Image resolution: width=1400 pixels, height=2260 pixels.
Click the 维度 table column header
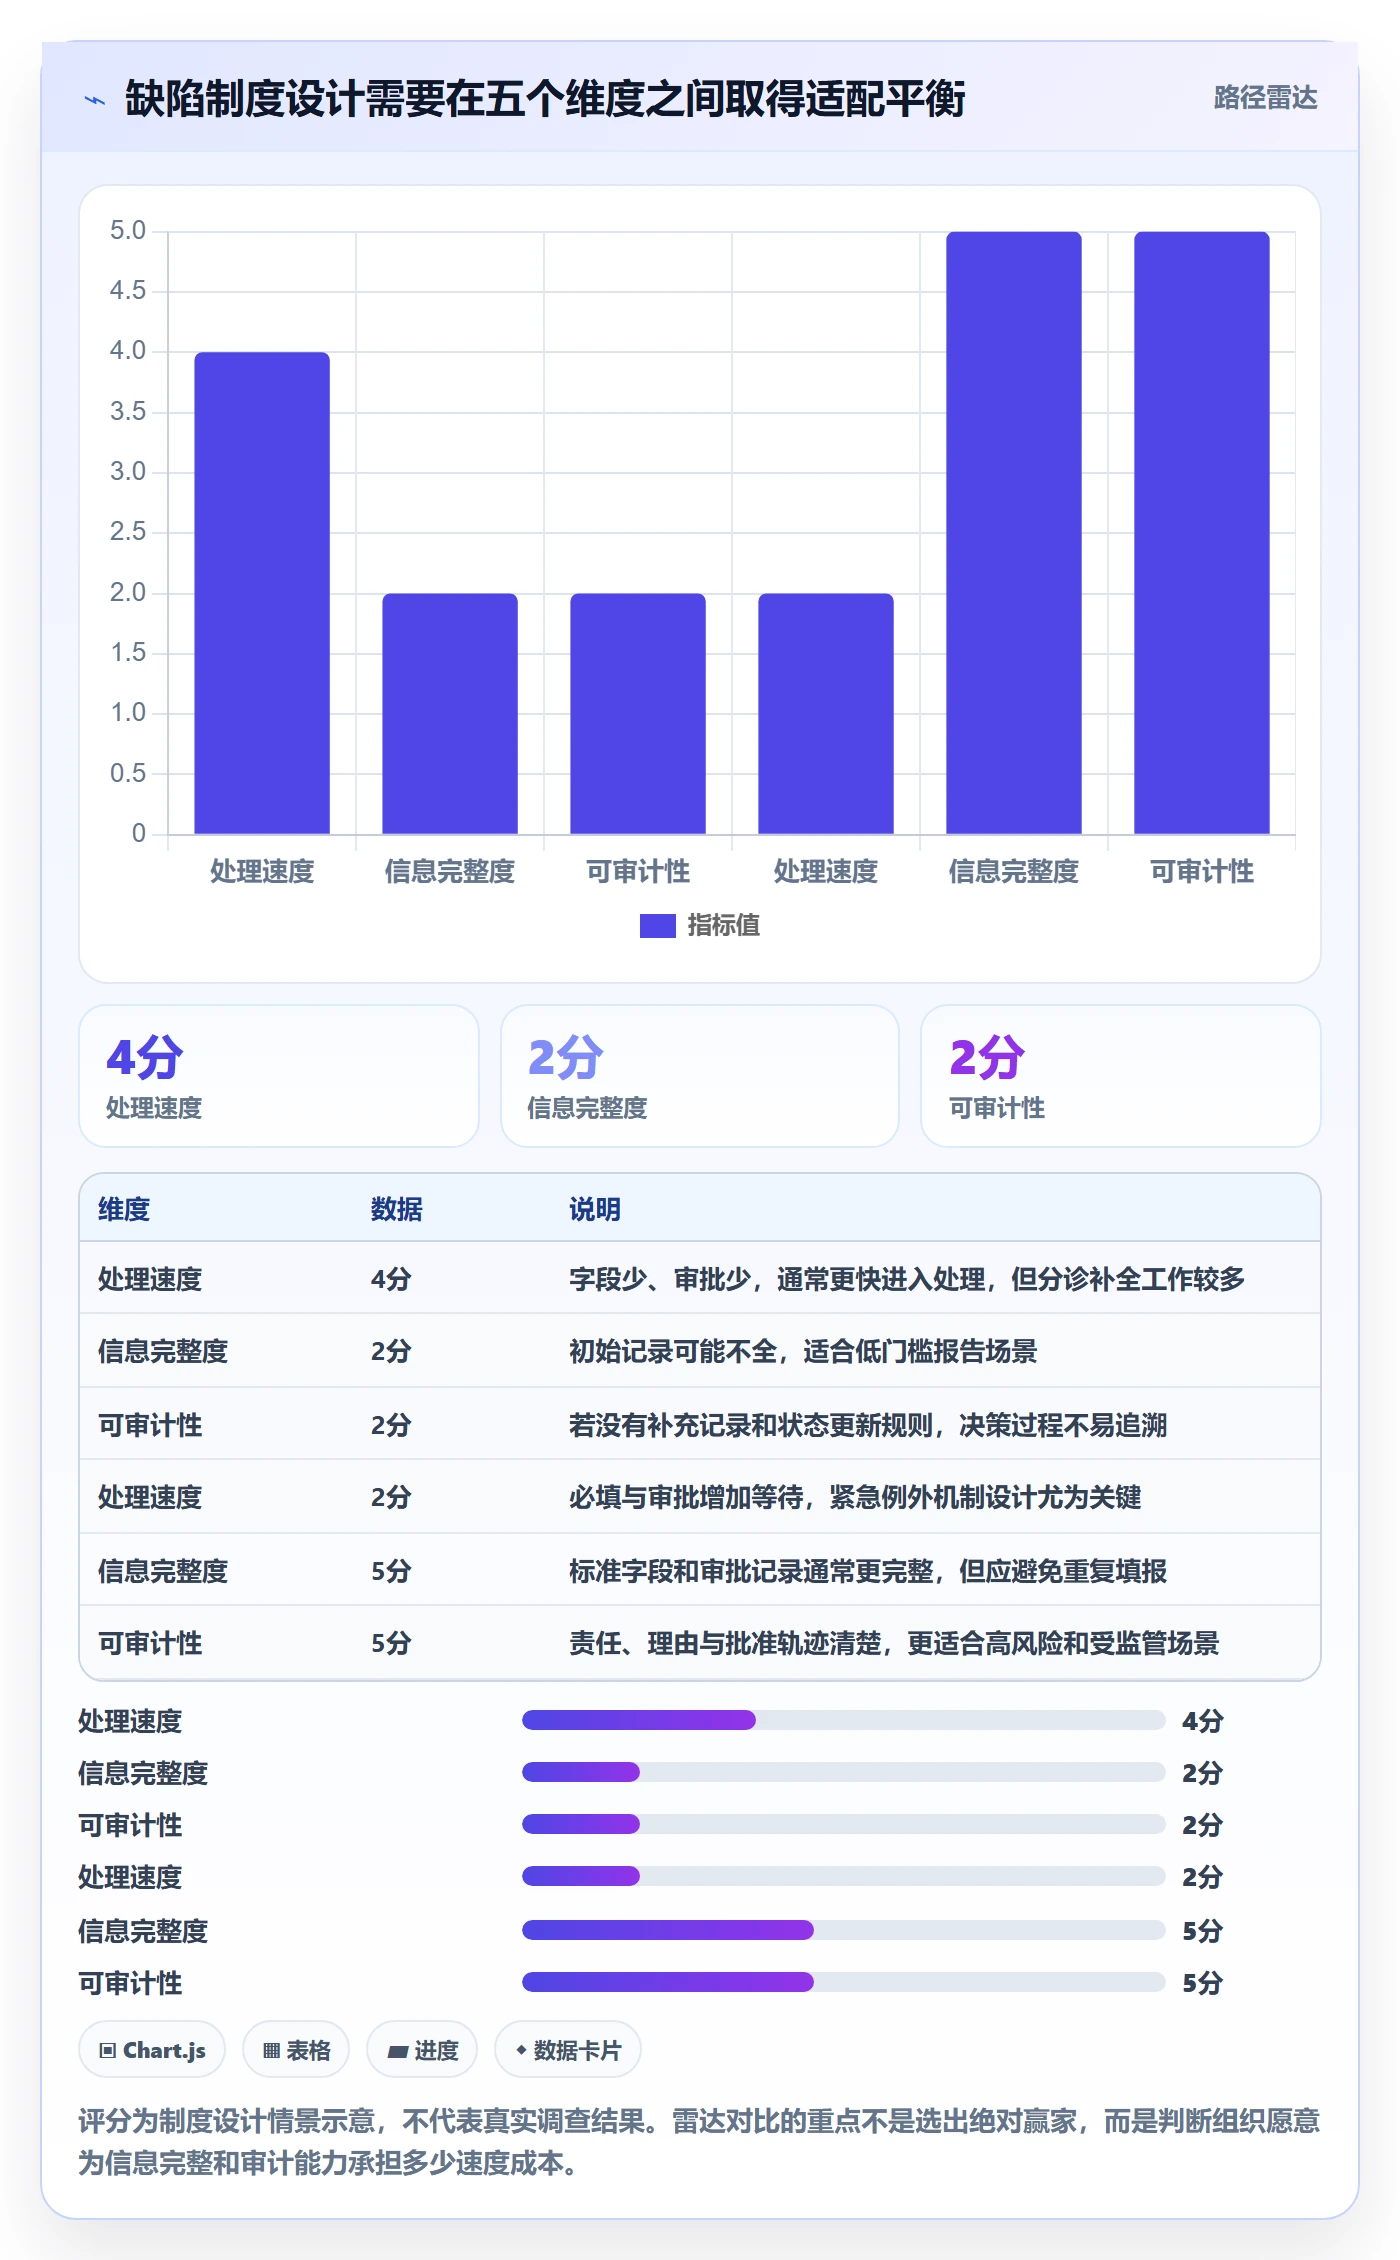(x=124, y=1209)
